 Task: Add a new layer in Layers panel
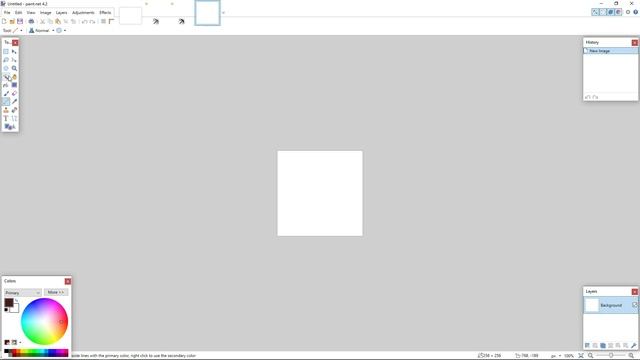587,345
